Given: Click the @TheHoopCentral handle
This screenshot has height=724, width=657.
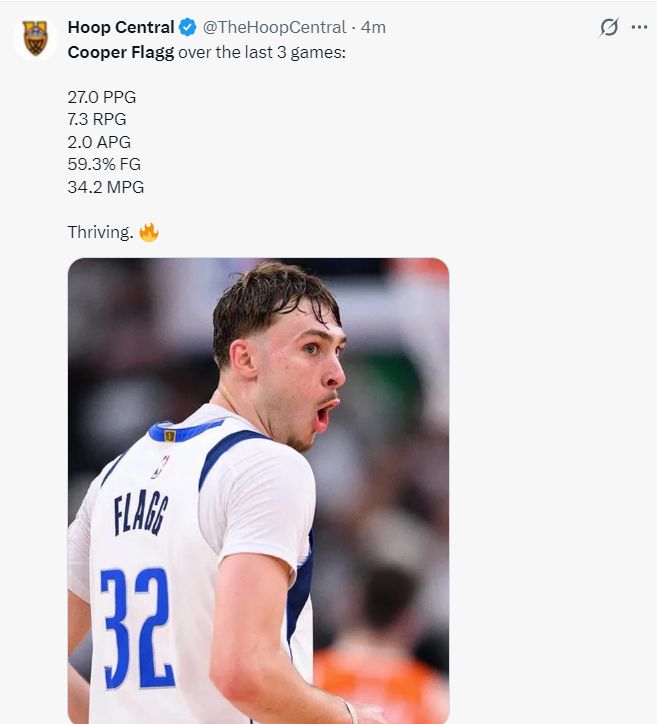Looking at the screenshot, I should point(274,27).
